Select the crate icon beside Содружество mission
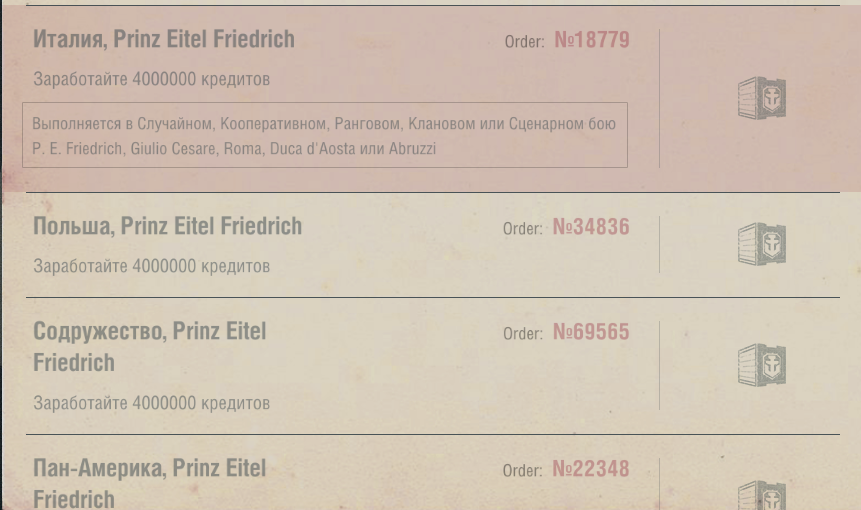The height and width of the screenshot is (510, 861). pos(762,365)
